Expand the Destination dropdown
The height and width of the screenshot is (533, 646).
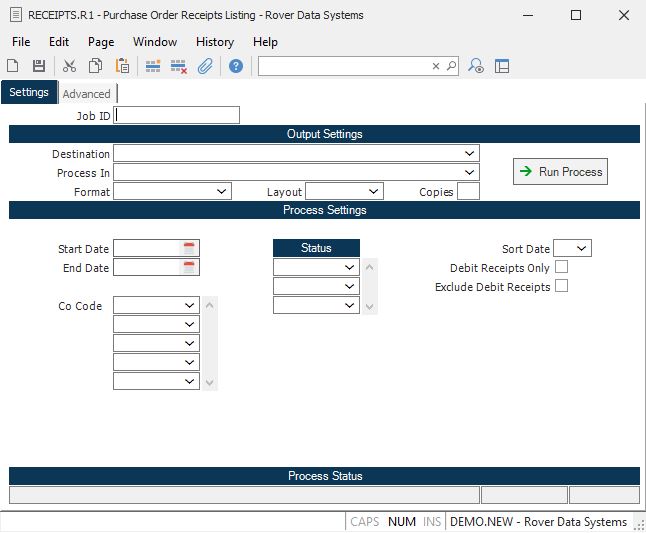coord(470,154)
